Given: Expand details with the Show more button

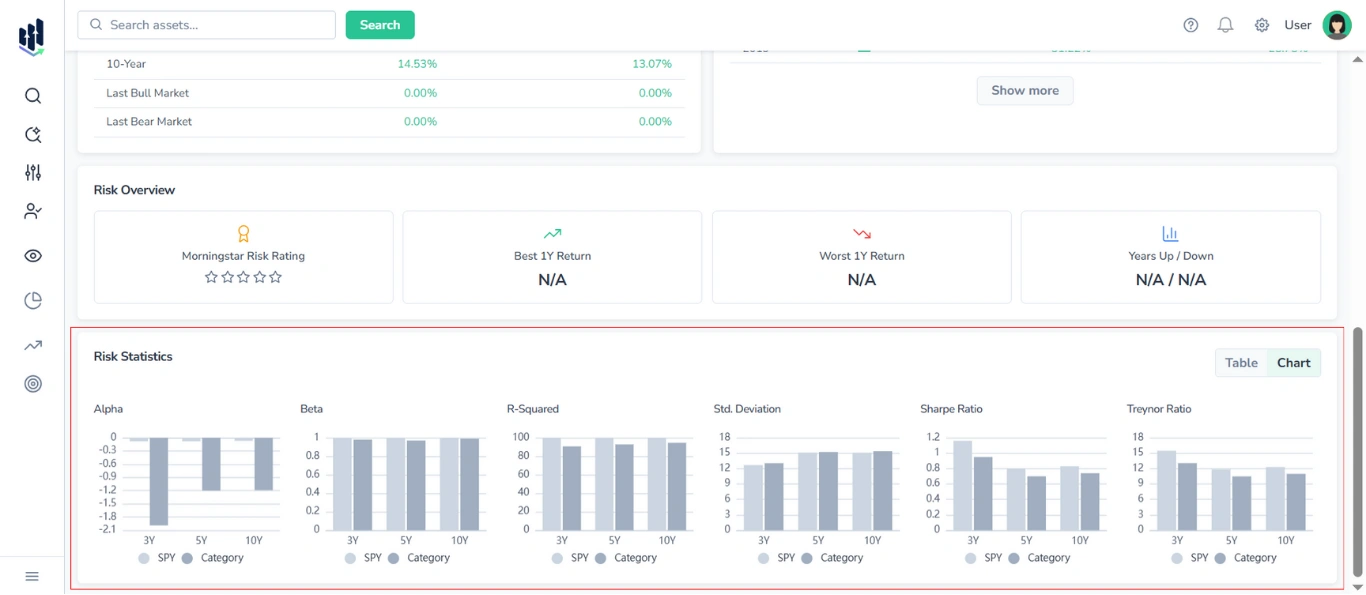Looking at the screenshot, I should tap(1024, 90).
